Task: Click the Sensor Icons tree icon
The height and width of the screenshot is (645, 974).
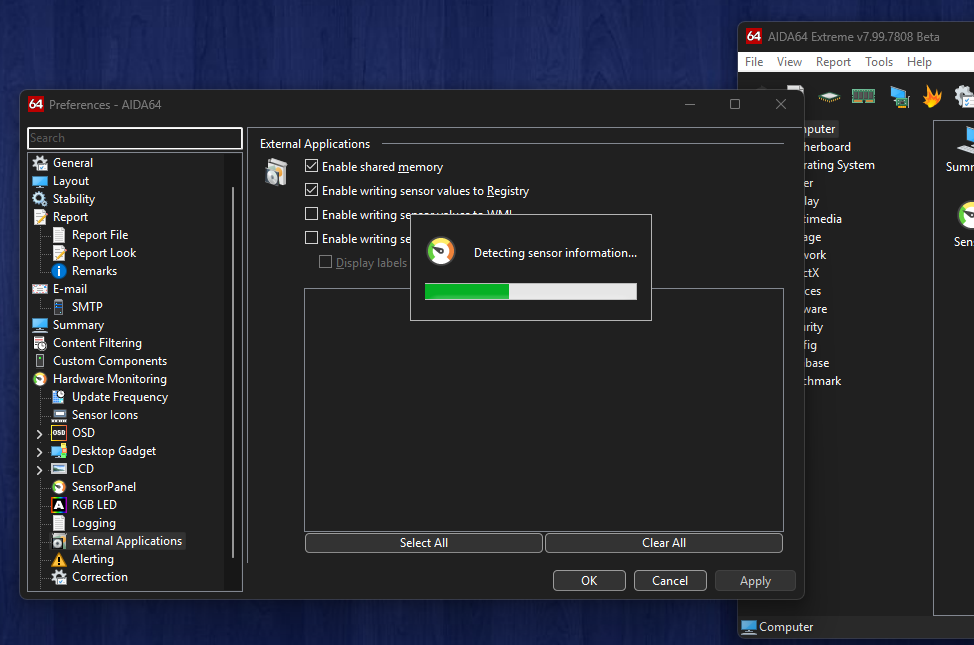Action: tap(59, 415)
